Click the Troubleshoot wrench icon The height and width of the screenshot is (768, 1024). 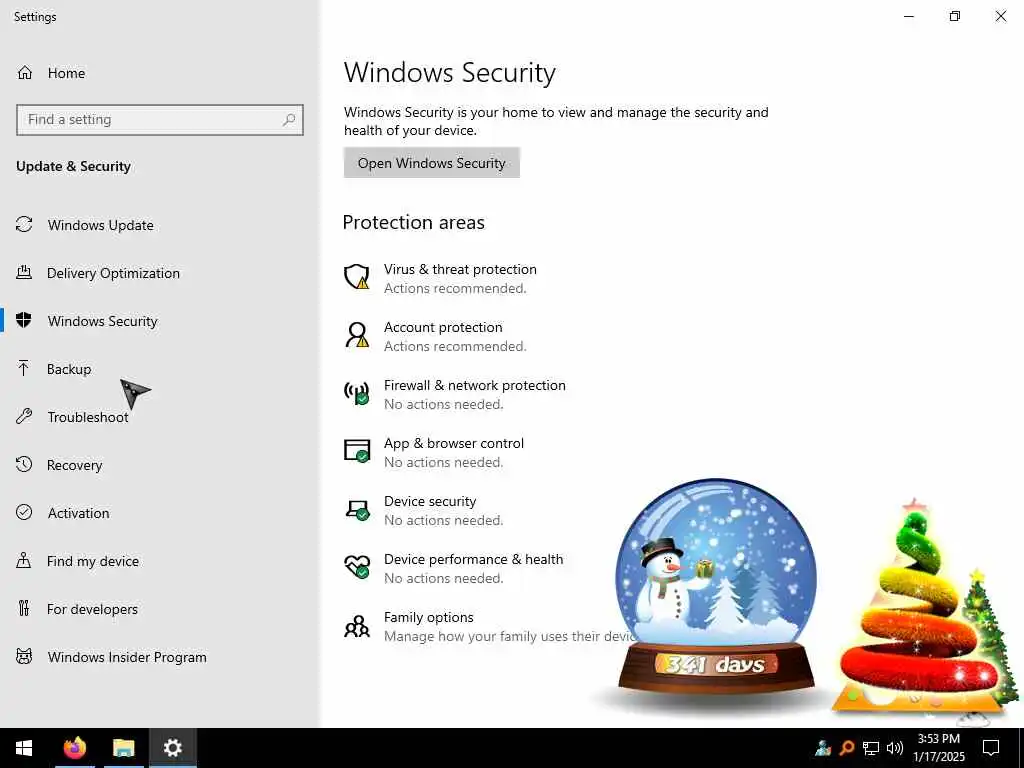pos(24,417)
